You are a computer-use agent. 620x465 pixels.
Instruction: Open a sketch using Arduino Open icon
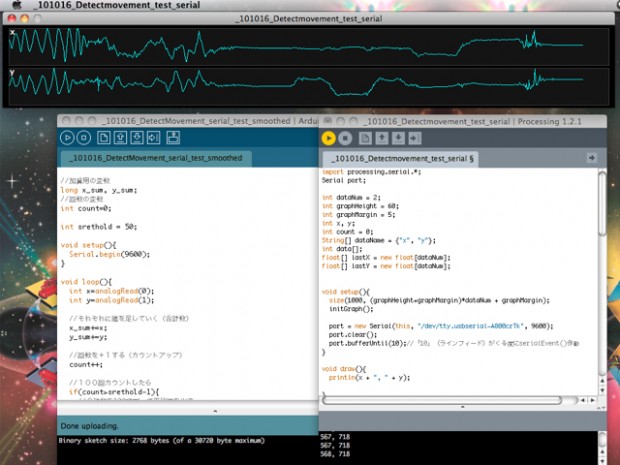tap(120, 137)
